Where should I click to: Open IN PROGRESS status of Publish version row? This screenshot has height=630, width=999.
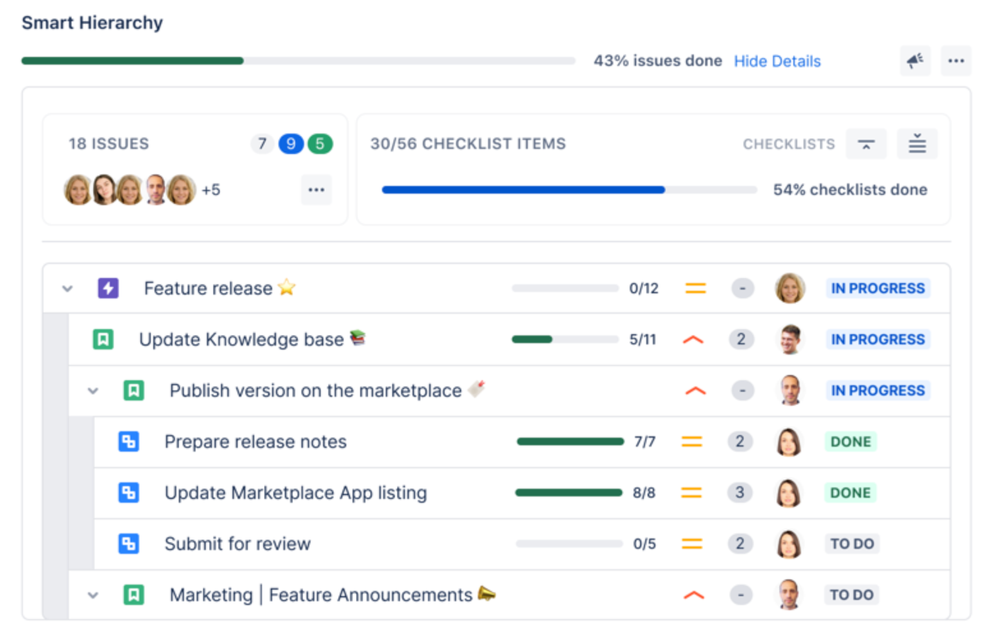tap(877, 390)
